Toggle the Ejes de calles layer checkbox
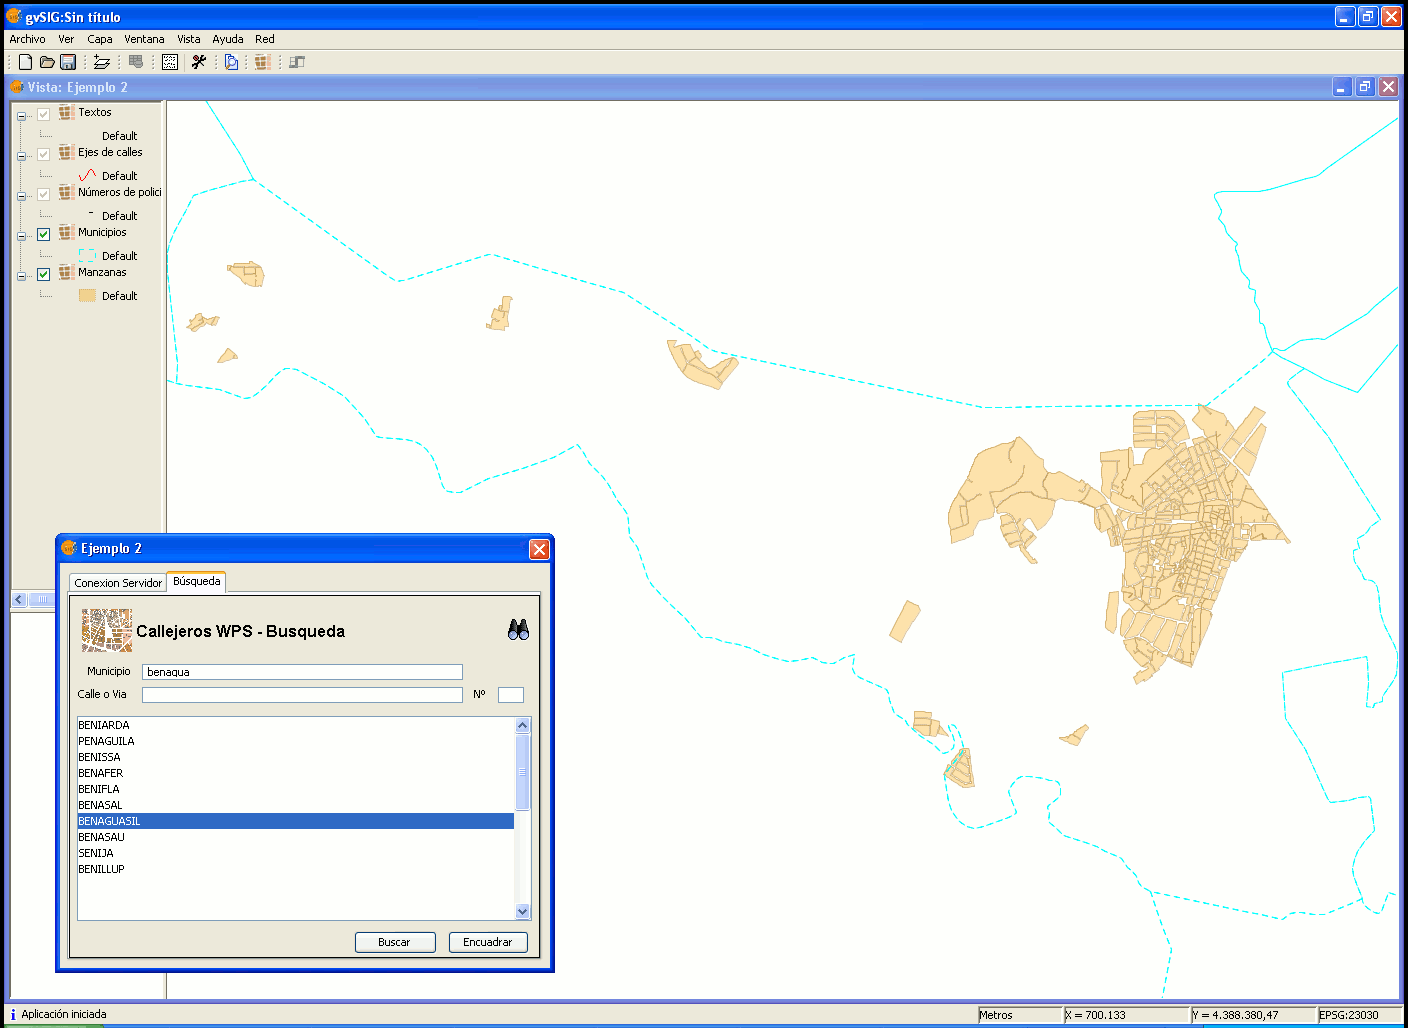Screen dimensions: 1408x1028 (43, 154)
